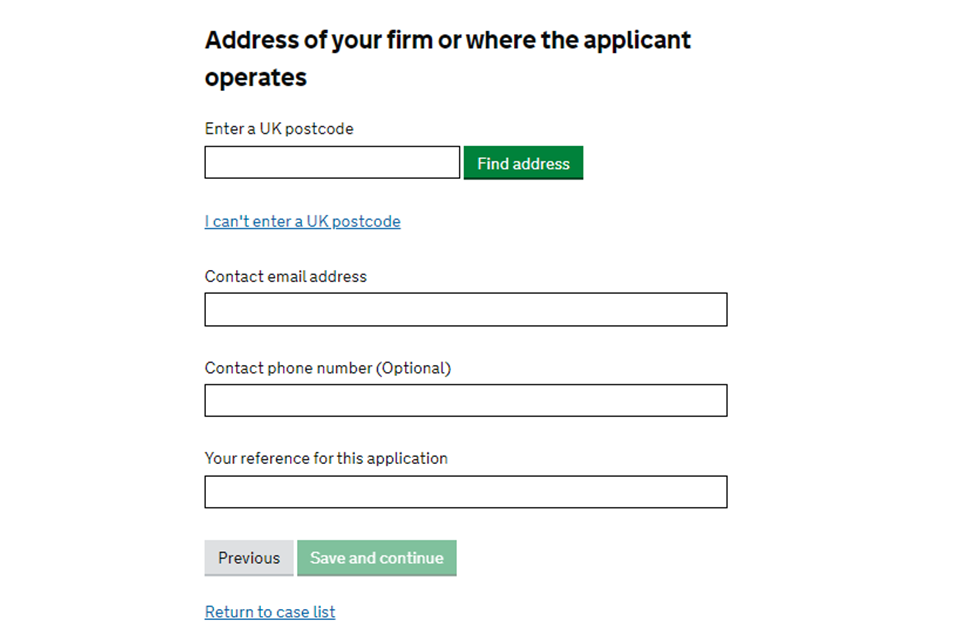Image resolution: width=960 pixels, height=640 pixels.
Task: Go back using the Previous button
Action: coord(249,558)
